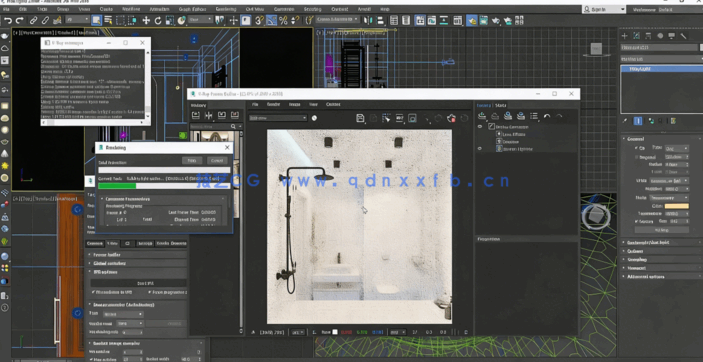
Task: Click the object name field in command panel
Action: click(659, 47)
